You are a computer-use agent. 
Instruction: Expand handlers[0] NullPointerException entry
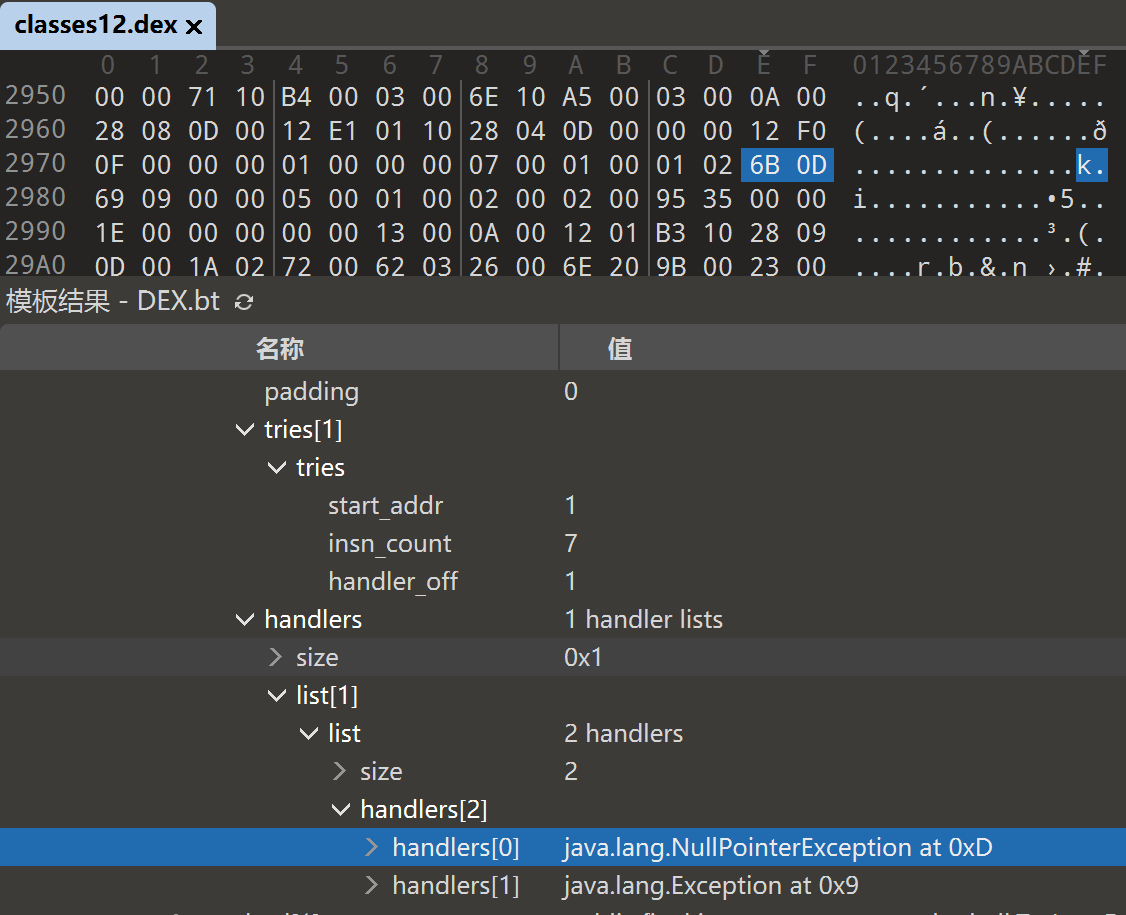[x=371, y=847]
